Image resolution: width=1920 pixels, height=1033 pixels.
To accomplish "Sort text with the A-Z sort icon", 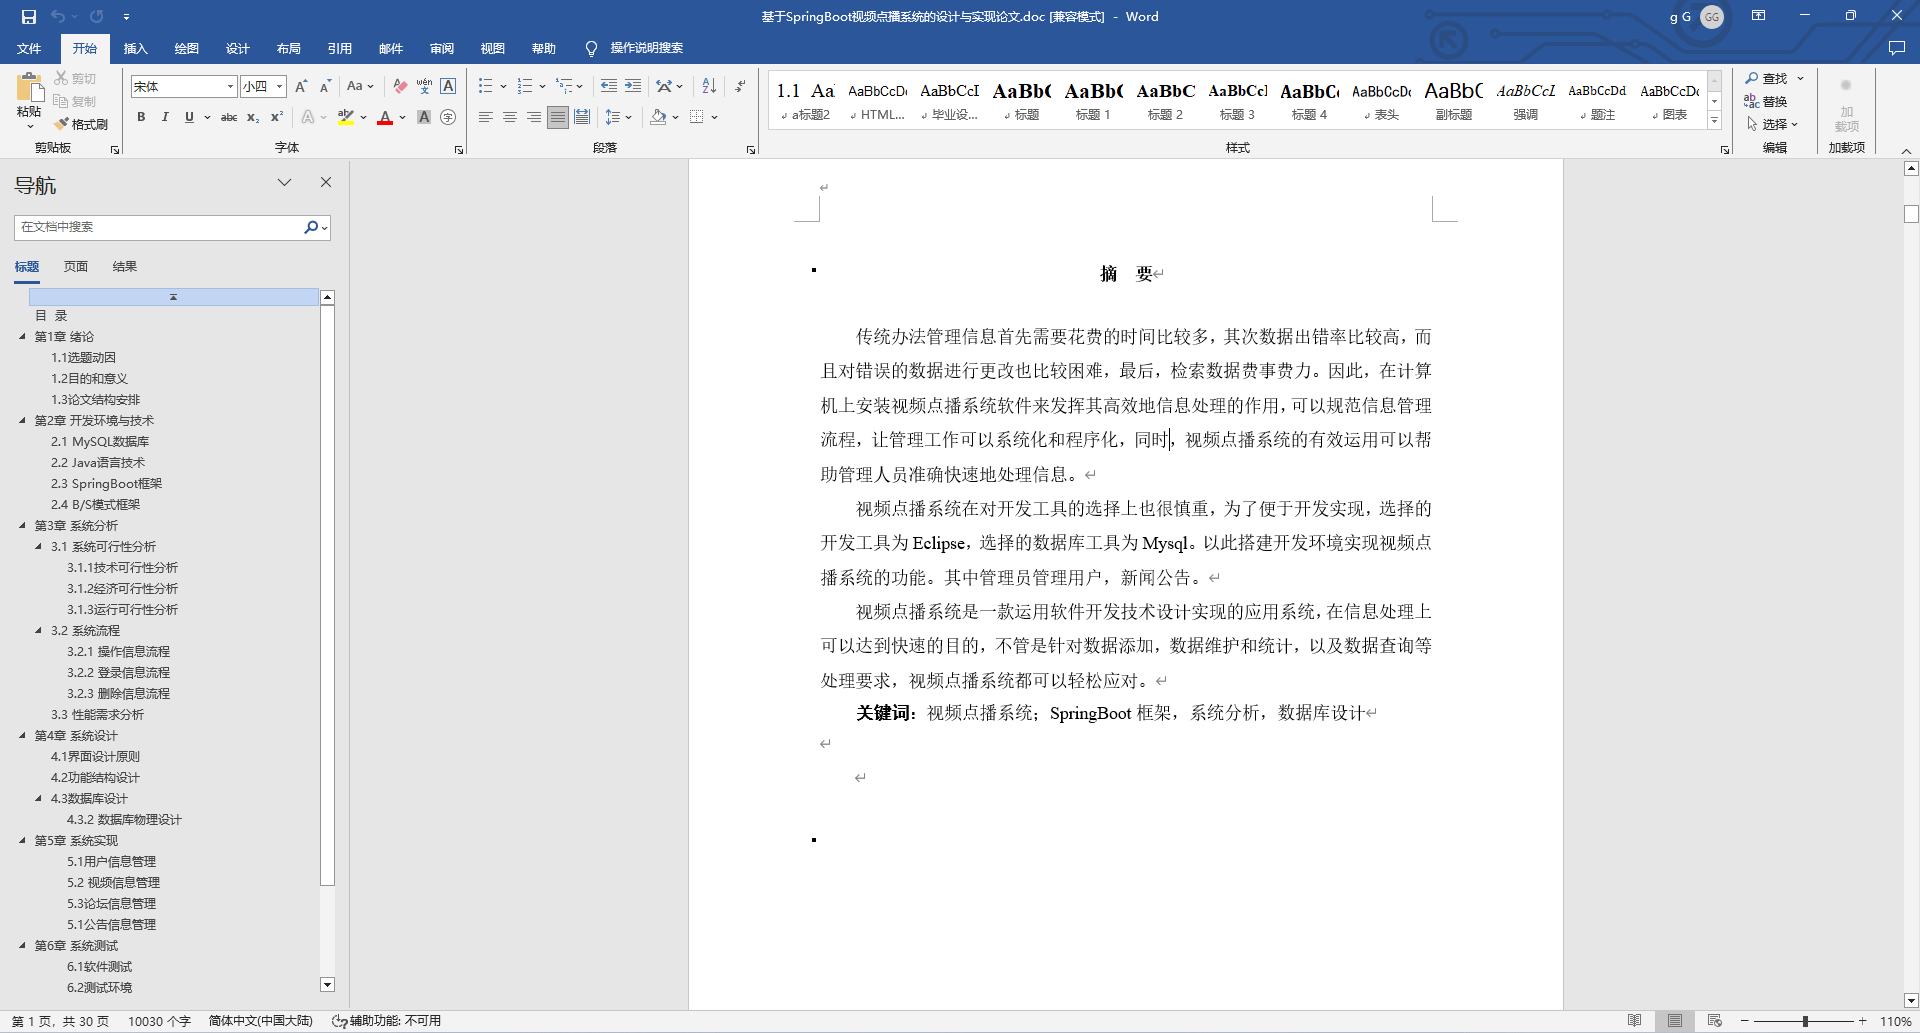I will (x=709, y=87).
